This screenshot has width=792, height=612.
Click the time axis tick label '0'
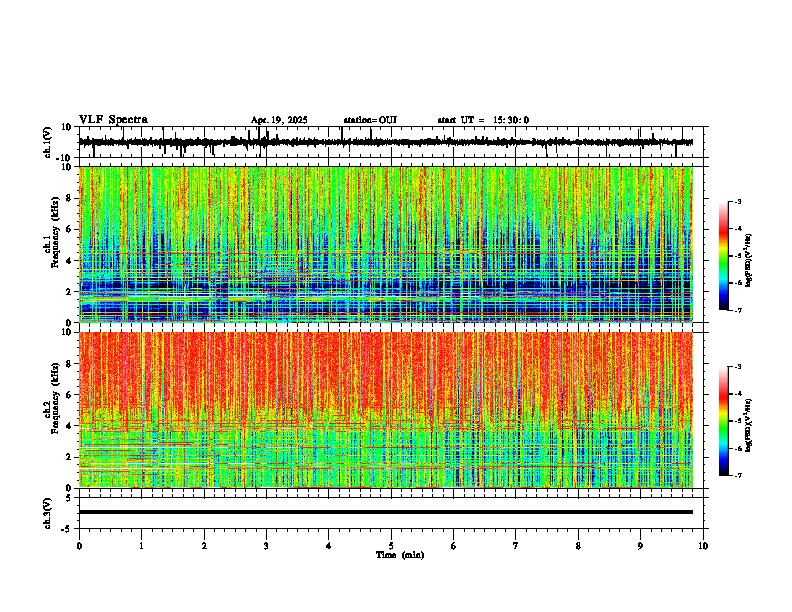click(79, 545)
